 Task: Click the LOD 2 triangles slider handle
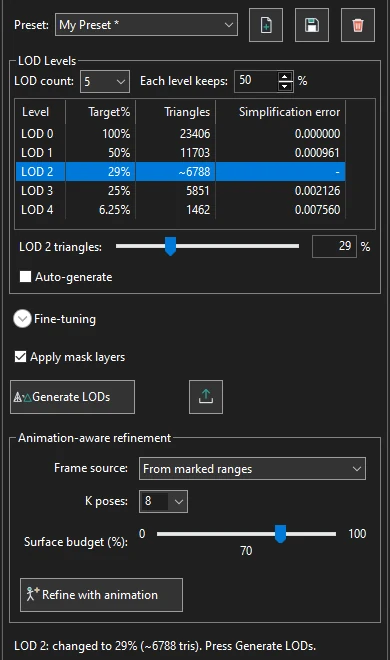[x=170, y=246]
